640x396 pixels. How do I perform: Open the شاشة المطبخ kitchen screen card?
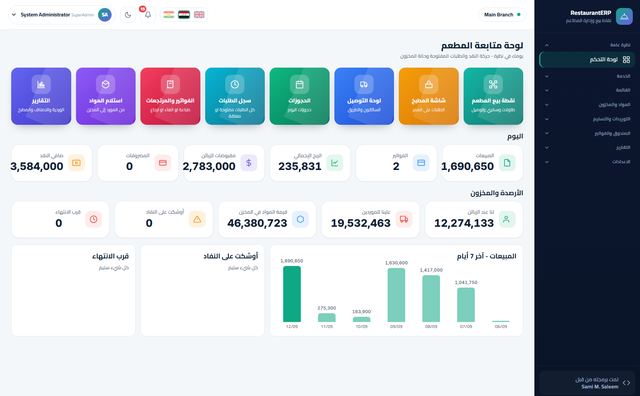429,96
